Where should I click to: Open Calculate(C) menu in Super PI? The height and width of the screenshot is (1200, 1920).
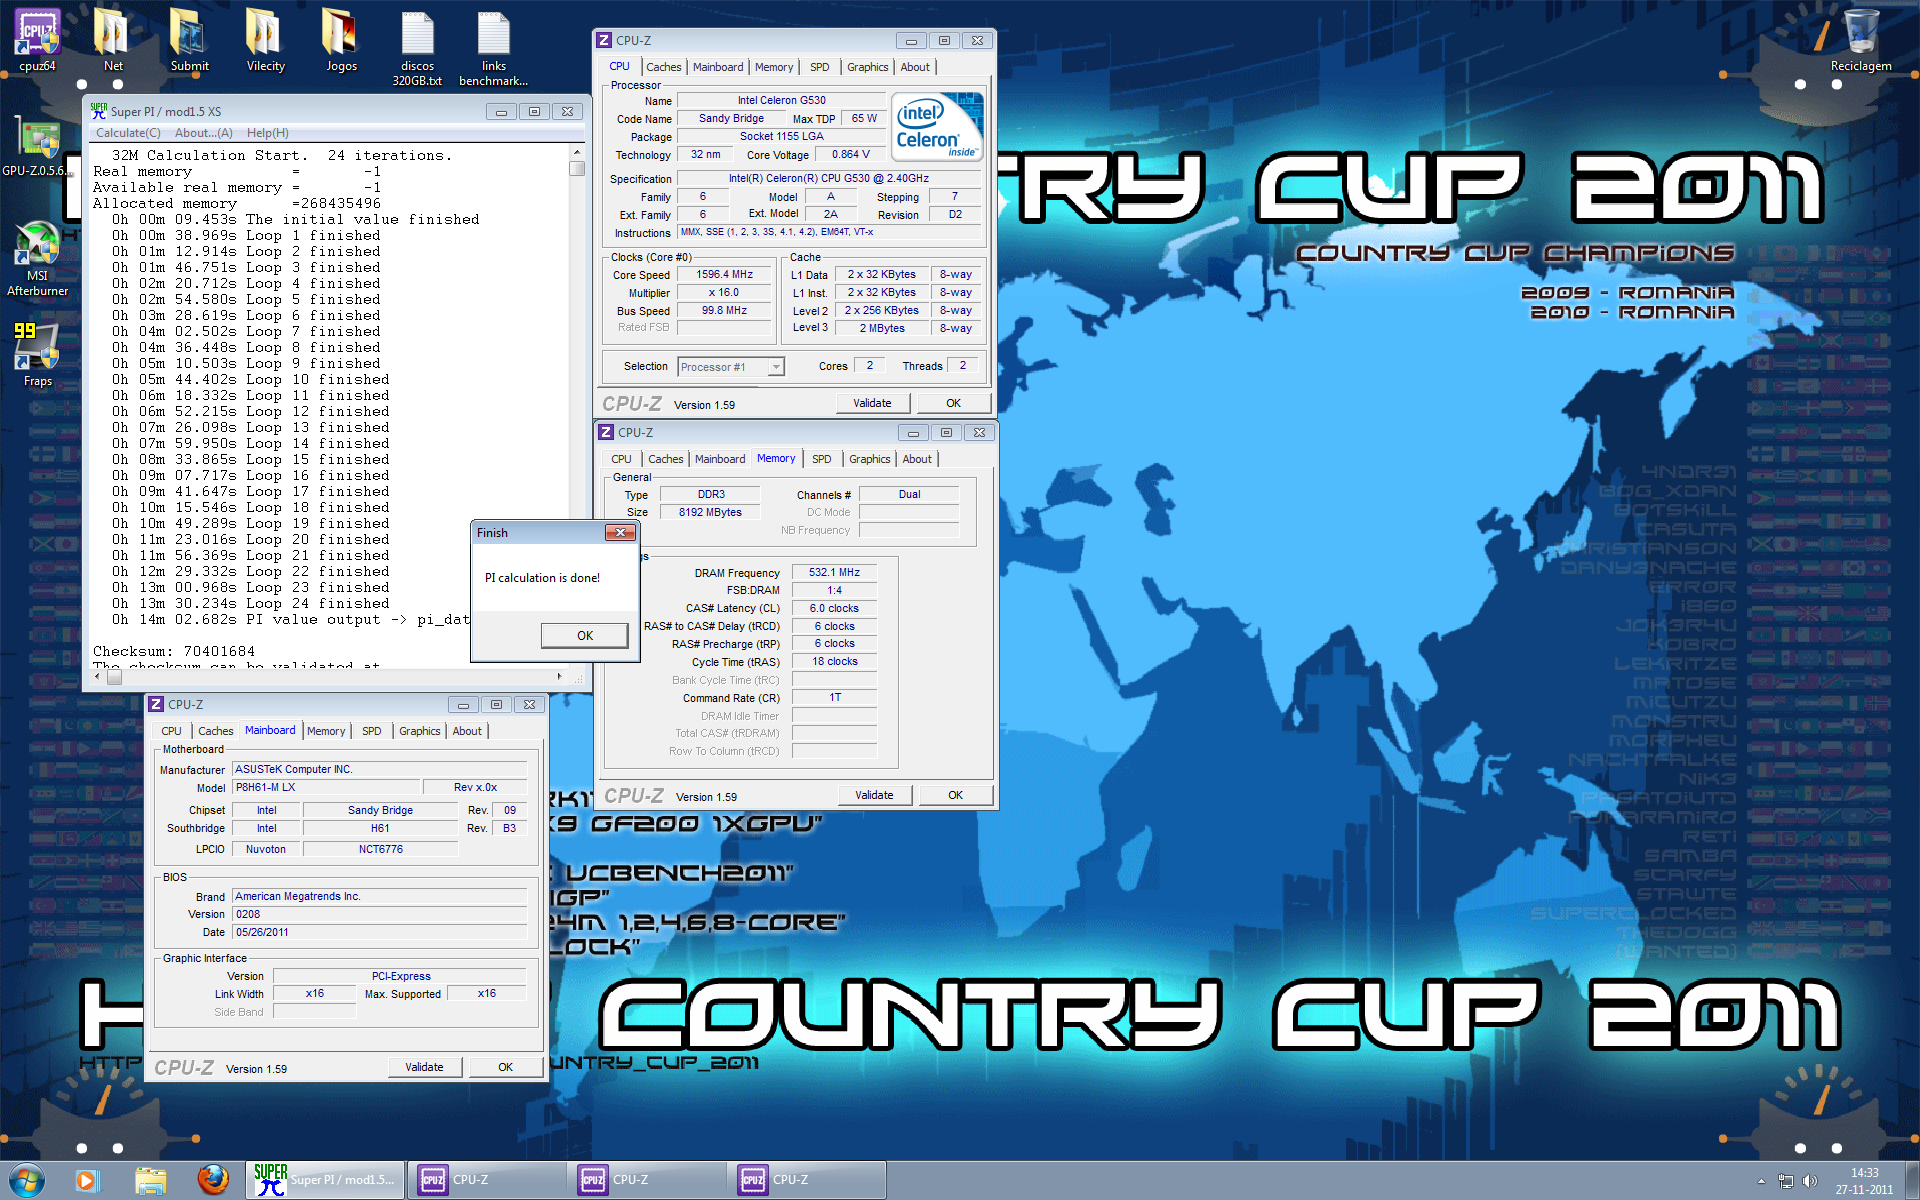pyautogui.click(x=128, y=133)
